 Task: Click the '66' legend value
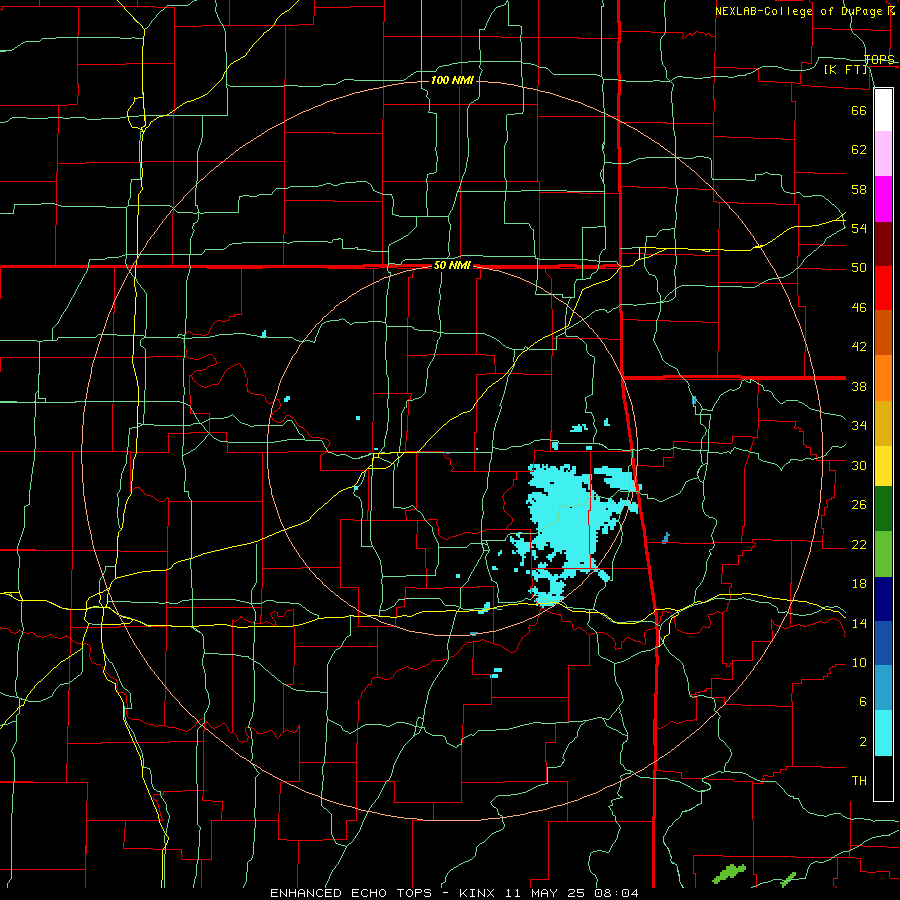(859, 110)
